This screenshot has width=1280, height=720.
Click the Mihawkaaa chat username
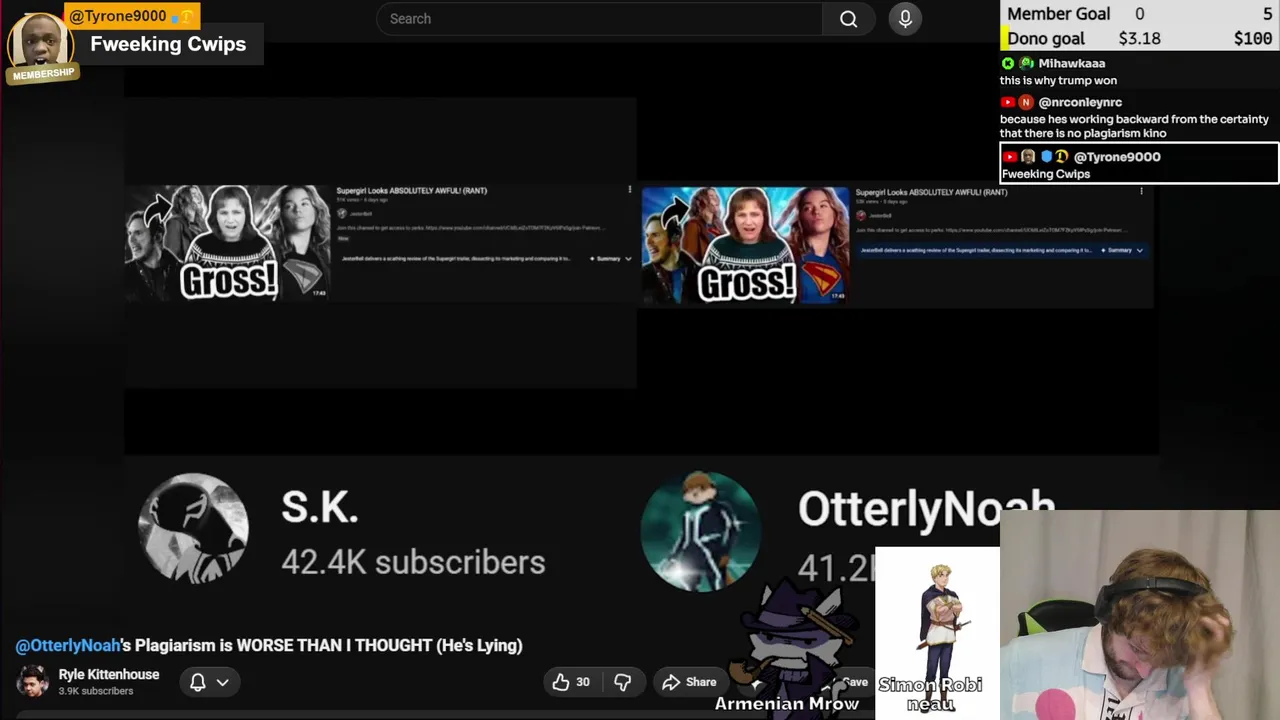pos(1071,63)
